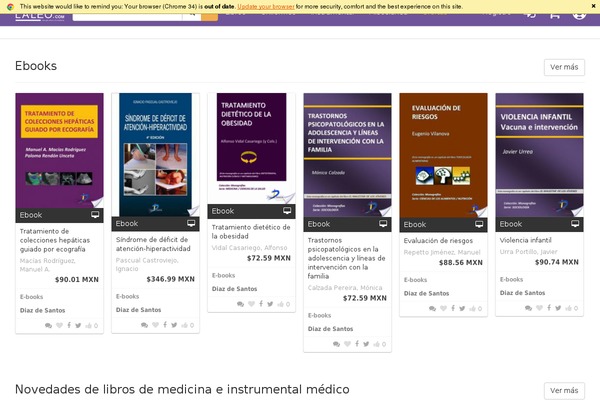The width and height of the screenshot is (600, 400).
Task: Open author Repetto Jiménez, Manuel
Action: coord(442,253)
